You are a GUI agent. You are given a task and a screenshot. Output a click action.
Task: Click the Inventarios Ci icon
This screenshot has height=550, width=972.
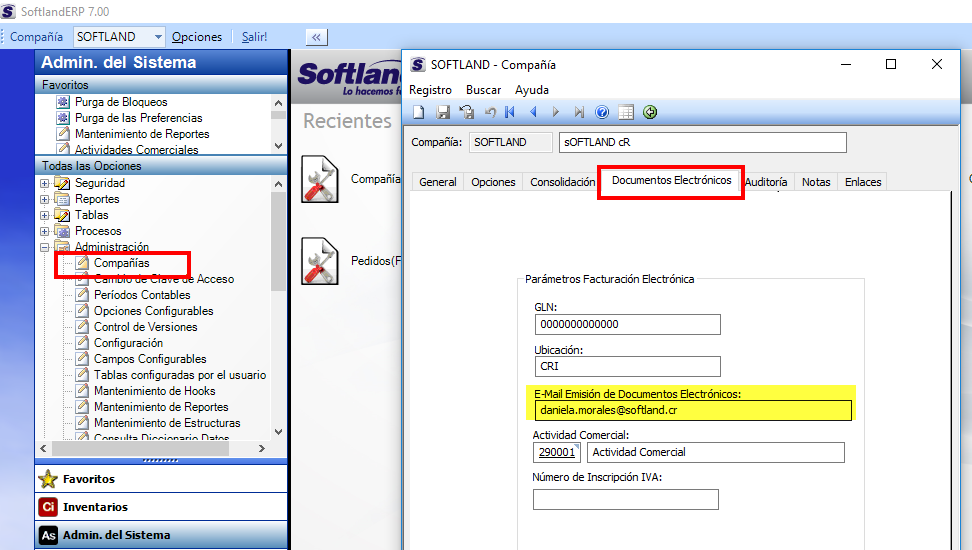(48, 507)
